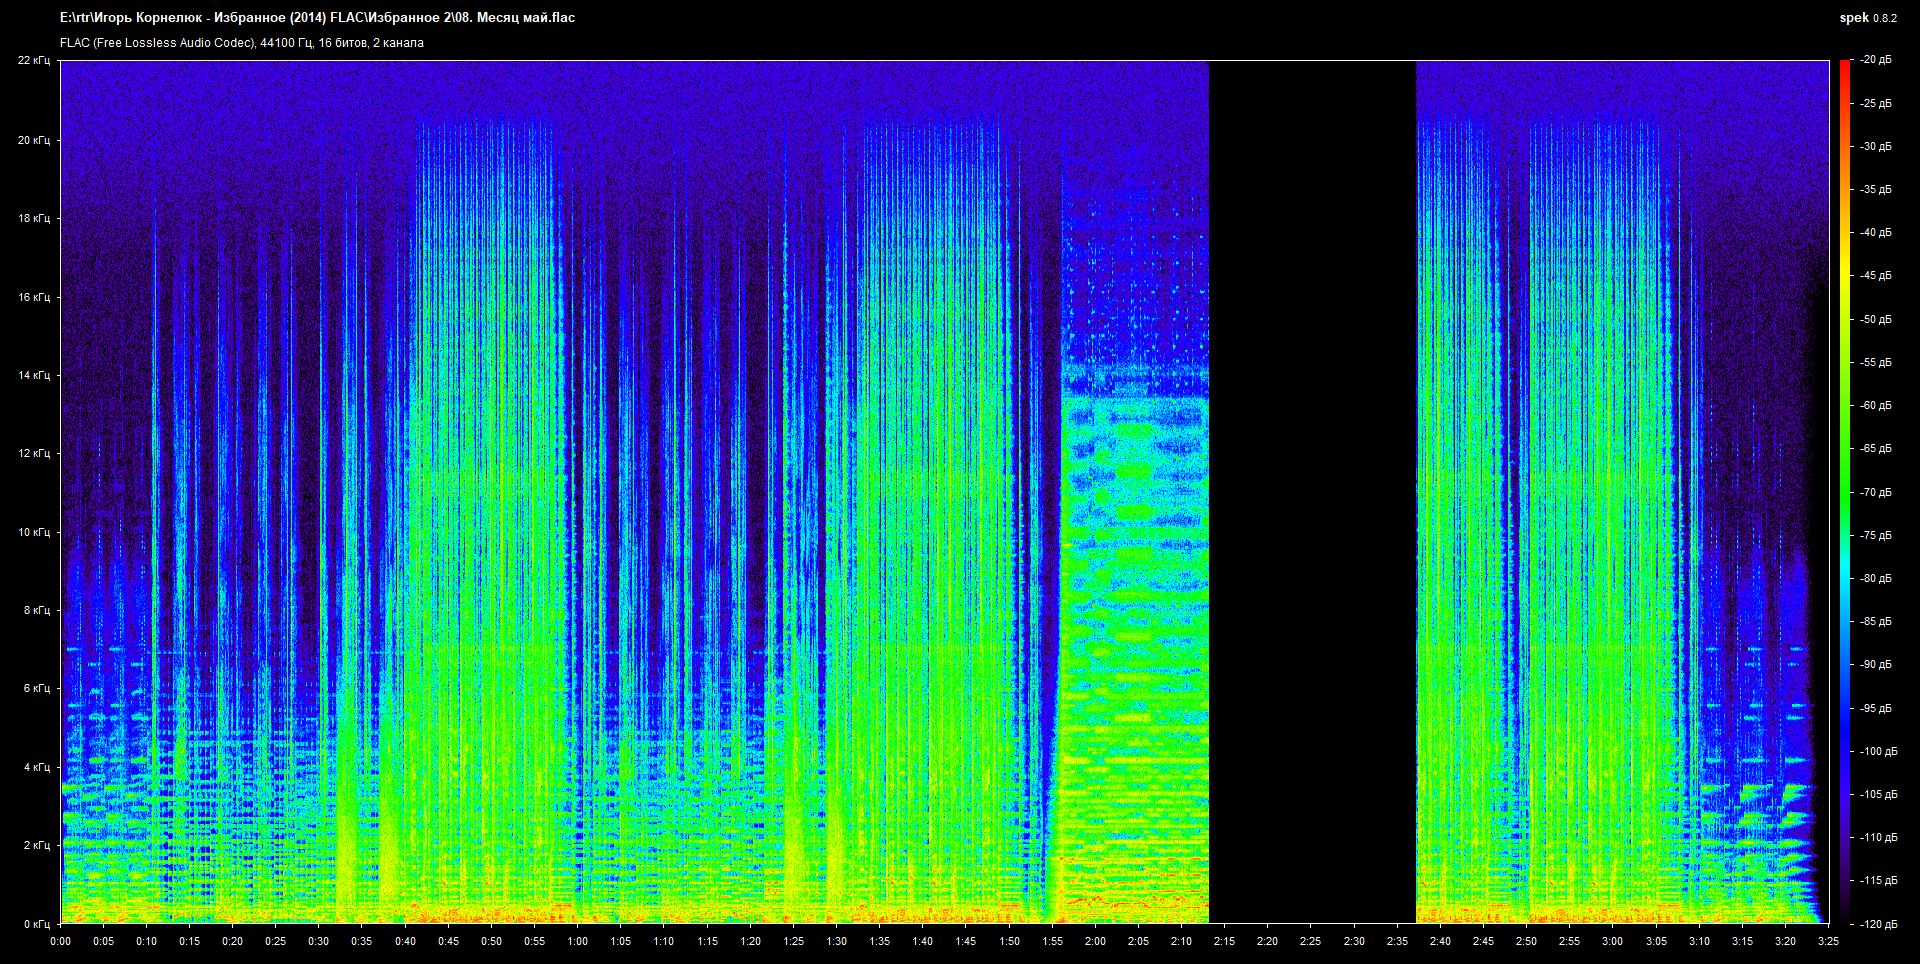Click the -20 дБ scale label

pos(1876,60)
